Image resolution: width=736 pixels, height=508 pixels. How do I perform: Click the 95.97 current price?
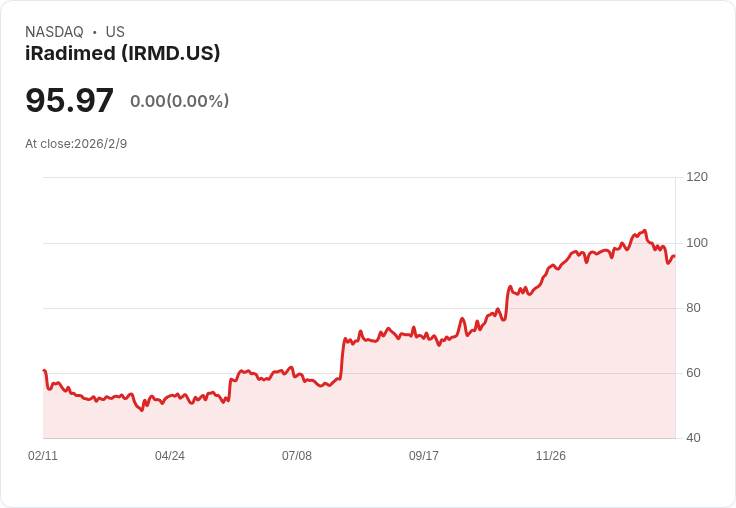(x=69, y=100)
